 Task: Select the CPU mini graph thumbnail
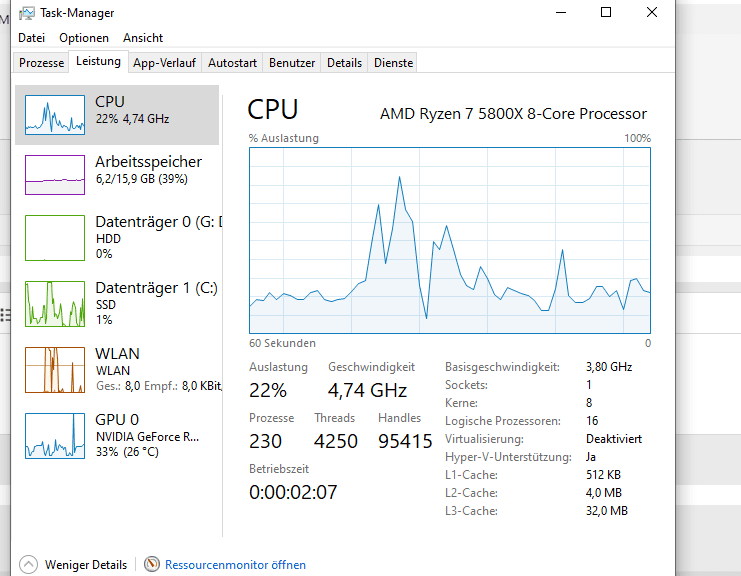pyautogui.click(x=55, y=115)
